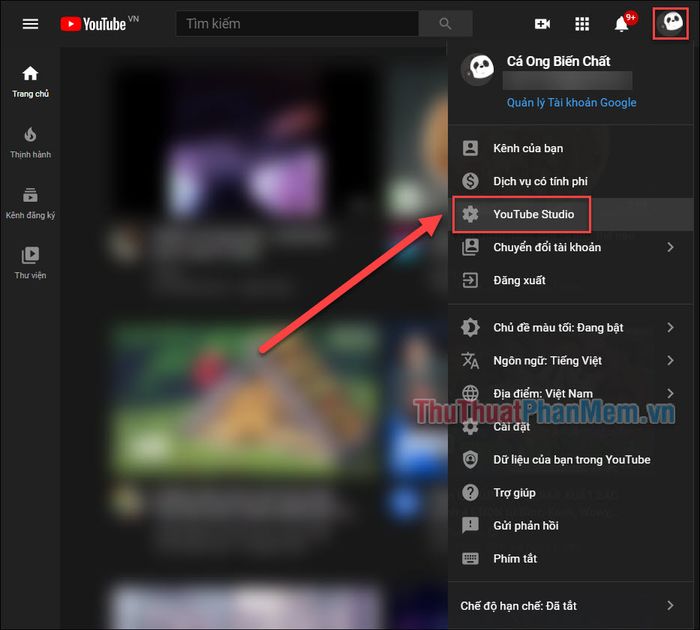Expand Ngôn ngữ submenu chevron
This screenshot has width=700, height=630.
[x=670, y=360]
